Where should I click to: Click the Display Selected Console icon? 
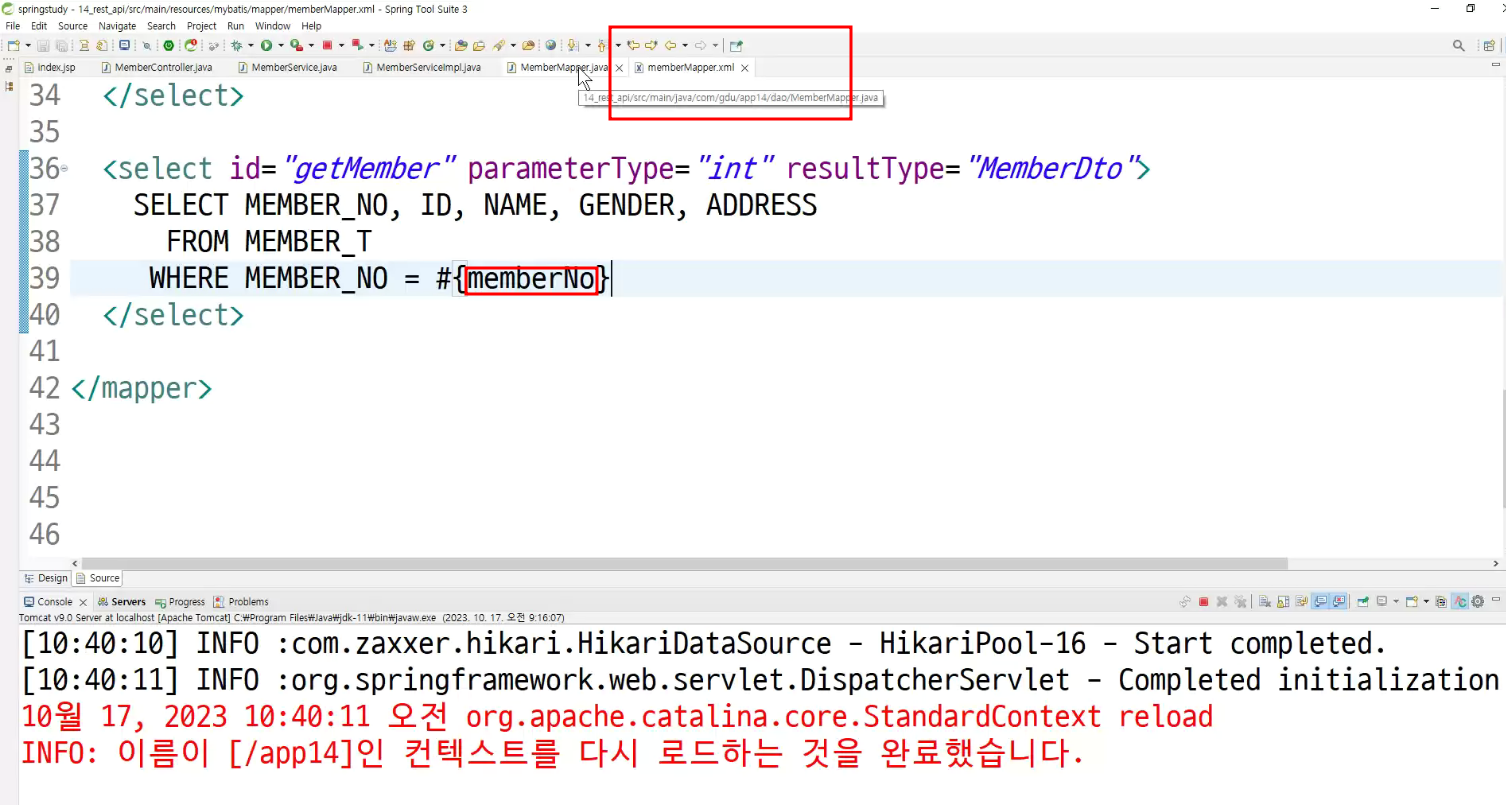pos(1382,602)
